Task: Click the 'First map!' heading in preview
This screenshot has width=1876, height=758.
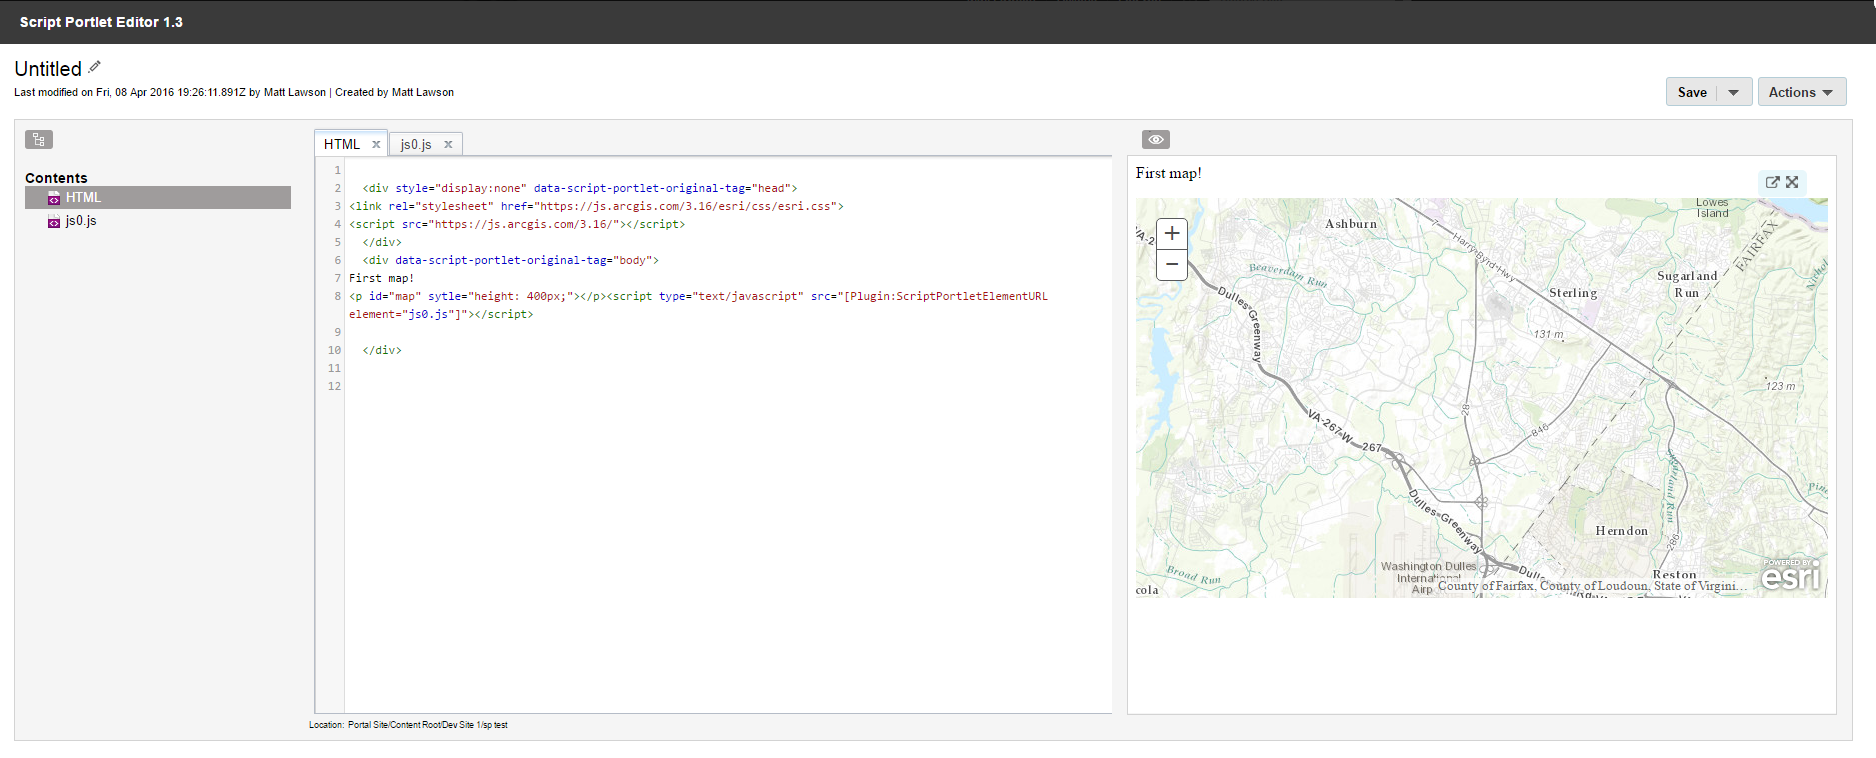Action: pyautogui.click(x=1169, y=173)
